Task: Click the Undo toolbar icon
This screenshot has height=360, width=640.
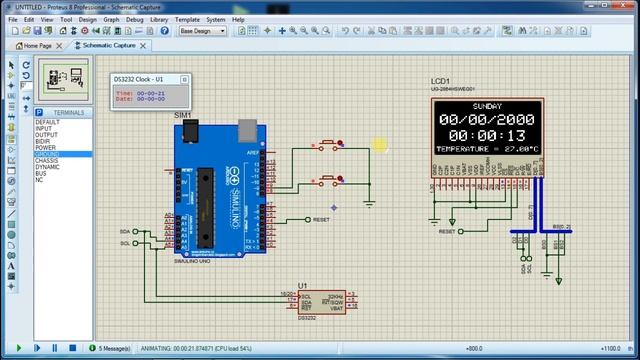Action: coord(345,31)
